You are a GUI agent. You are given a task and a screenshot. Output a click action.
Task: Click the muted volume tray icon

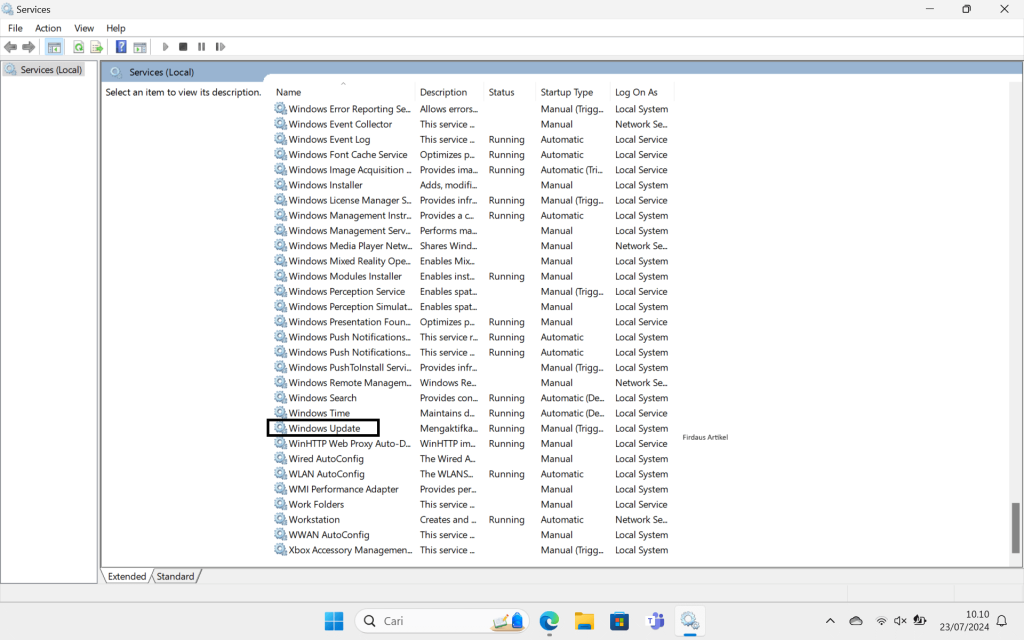pyautogui.click(x=900, y=621)
